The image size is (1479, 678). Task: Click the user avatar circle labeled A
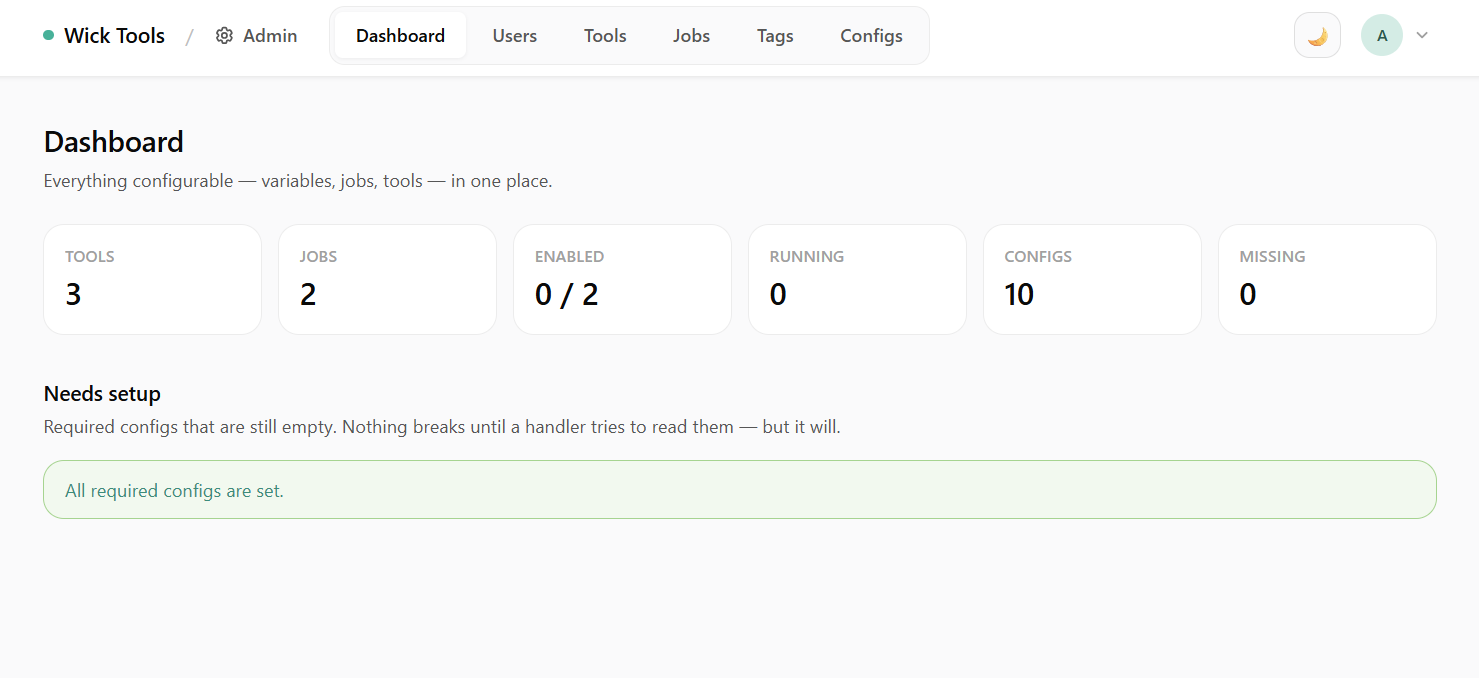click(1381, 35)
